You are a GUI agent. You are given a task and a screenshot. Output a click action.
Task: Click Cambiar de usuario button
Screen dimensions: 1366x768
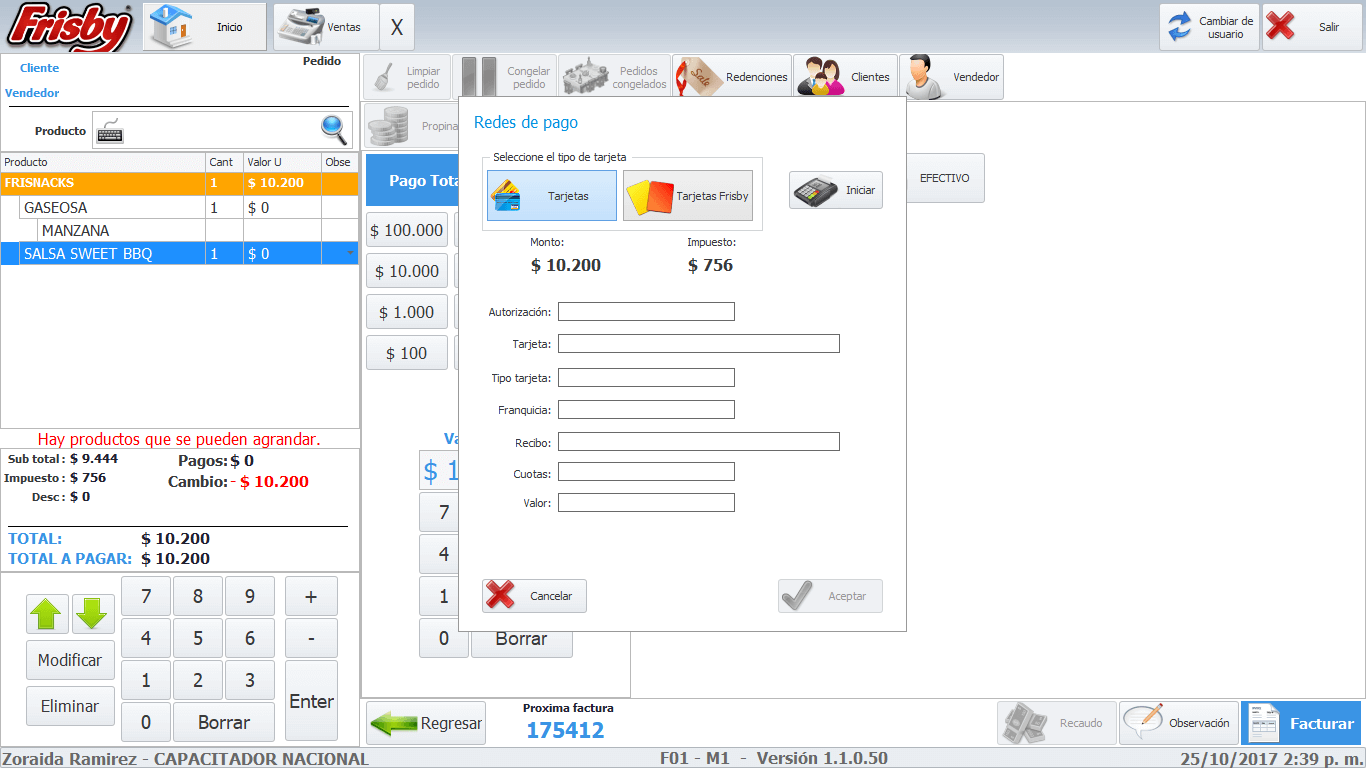[x=1209, y=27]
